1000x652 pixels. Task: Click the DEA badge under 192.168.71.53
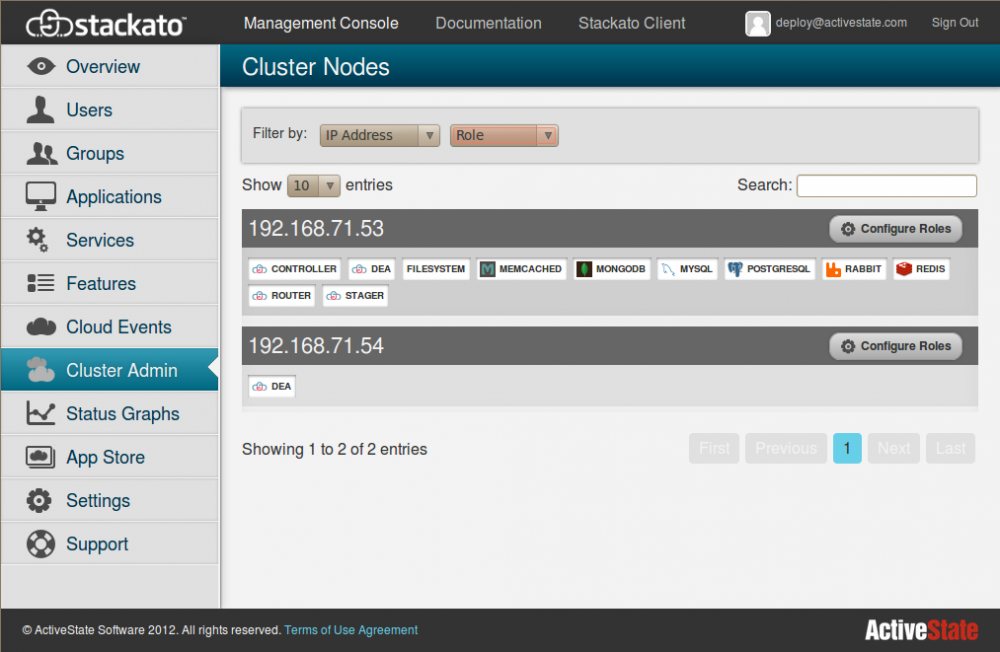(372, 269)
